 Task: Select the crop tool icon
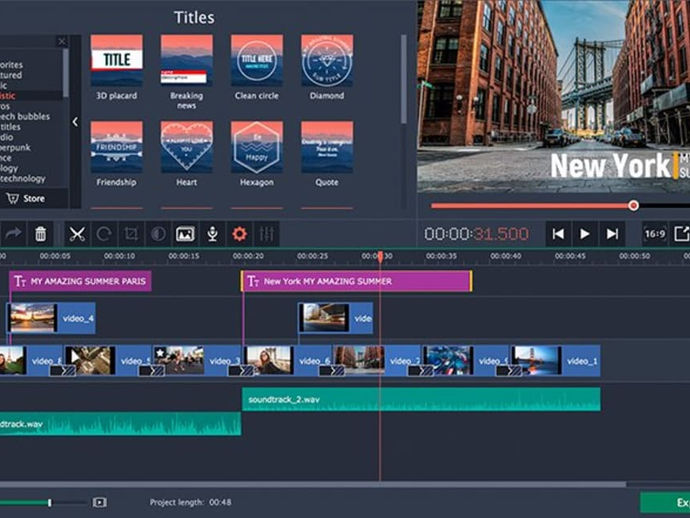point(131,234)
